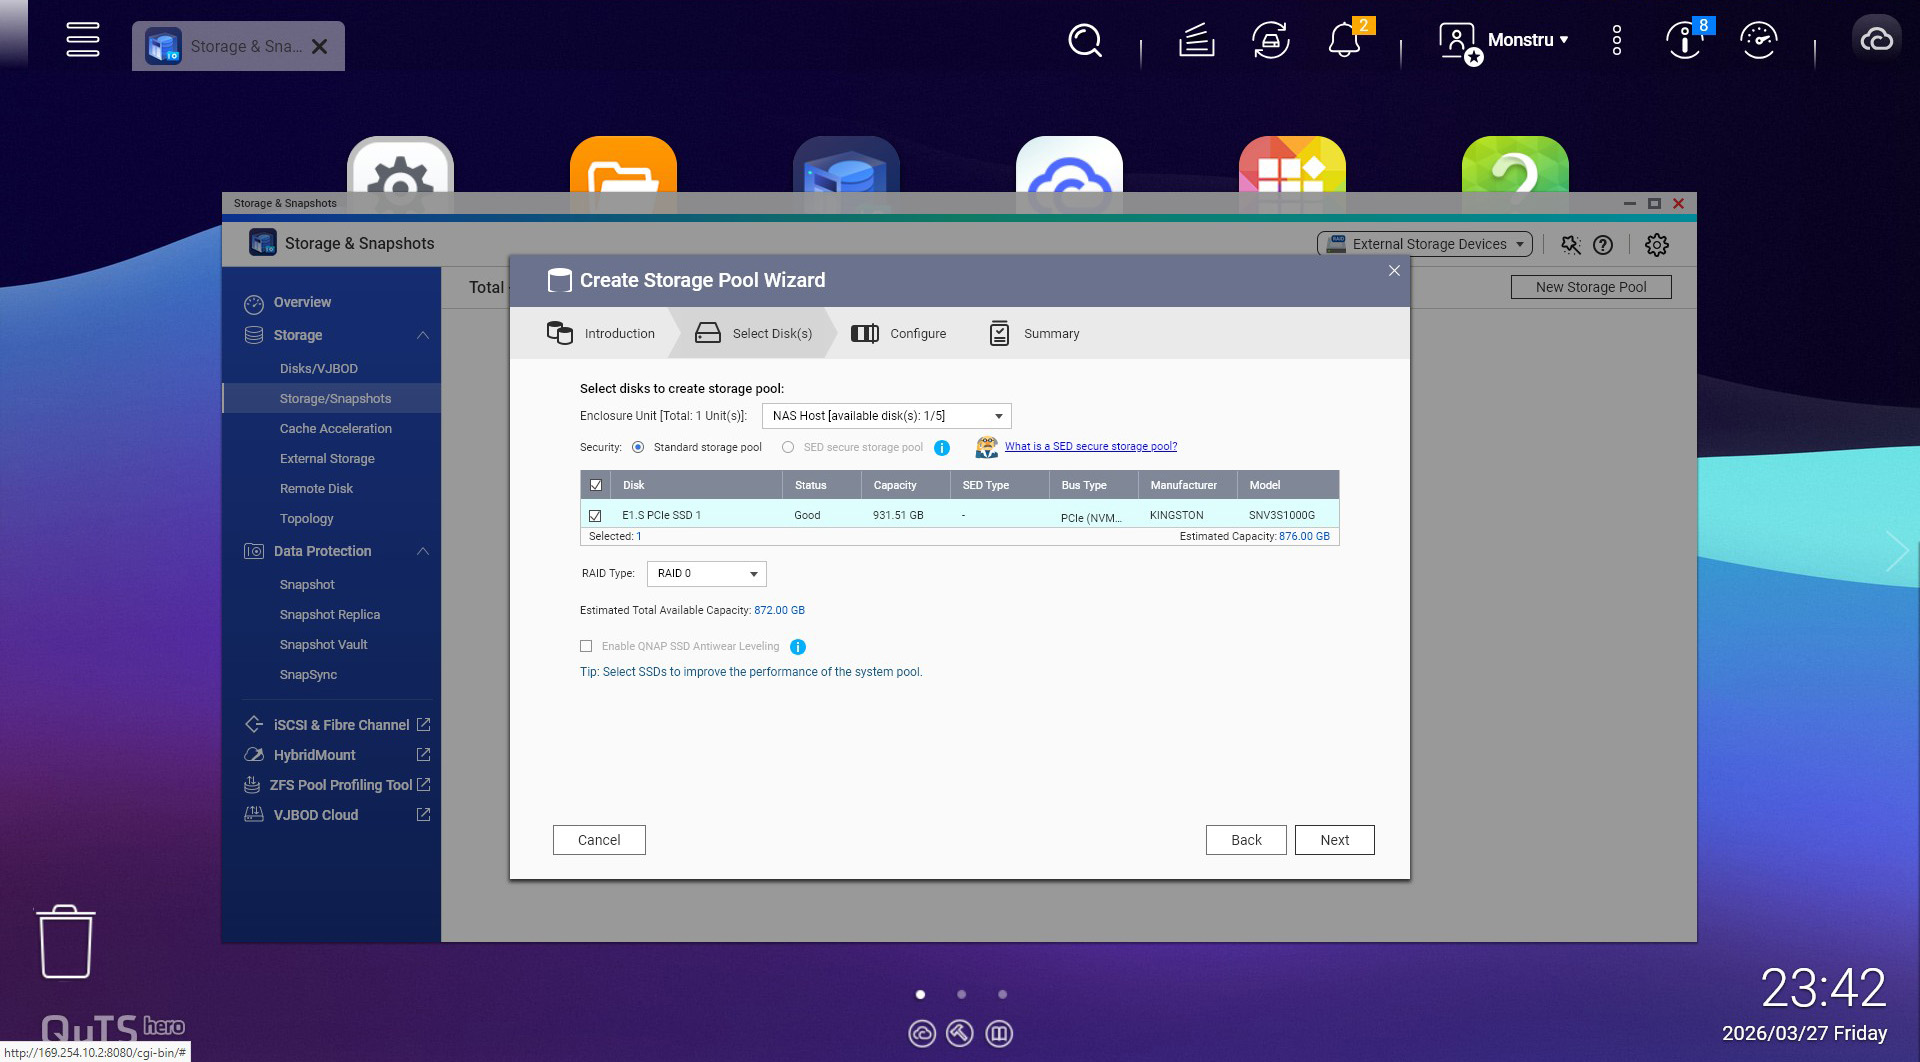Open Cache Acceleration in the sidebar
The image size is (1920, 1062).
(x=335, y=429)
